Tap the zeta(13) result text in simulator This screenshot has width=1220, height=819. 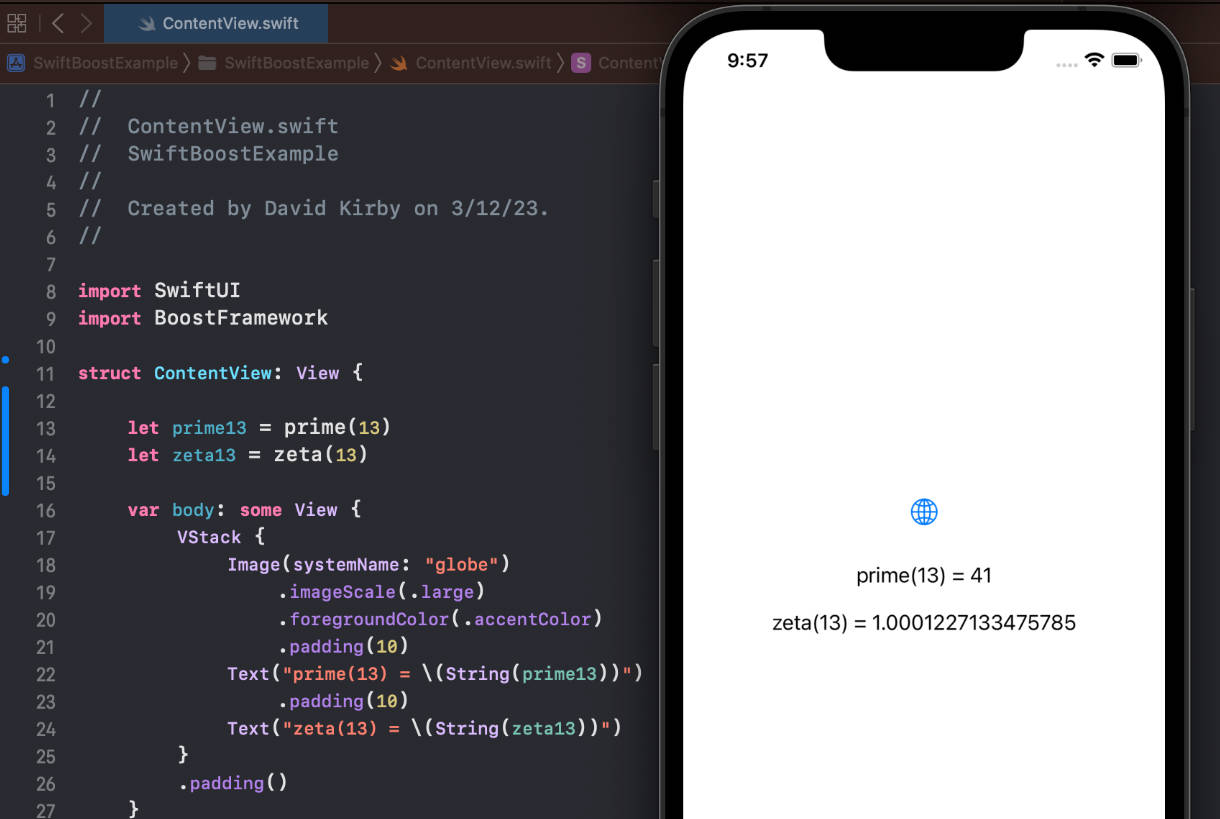924,624
